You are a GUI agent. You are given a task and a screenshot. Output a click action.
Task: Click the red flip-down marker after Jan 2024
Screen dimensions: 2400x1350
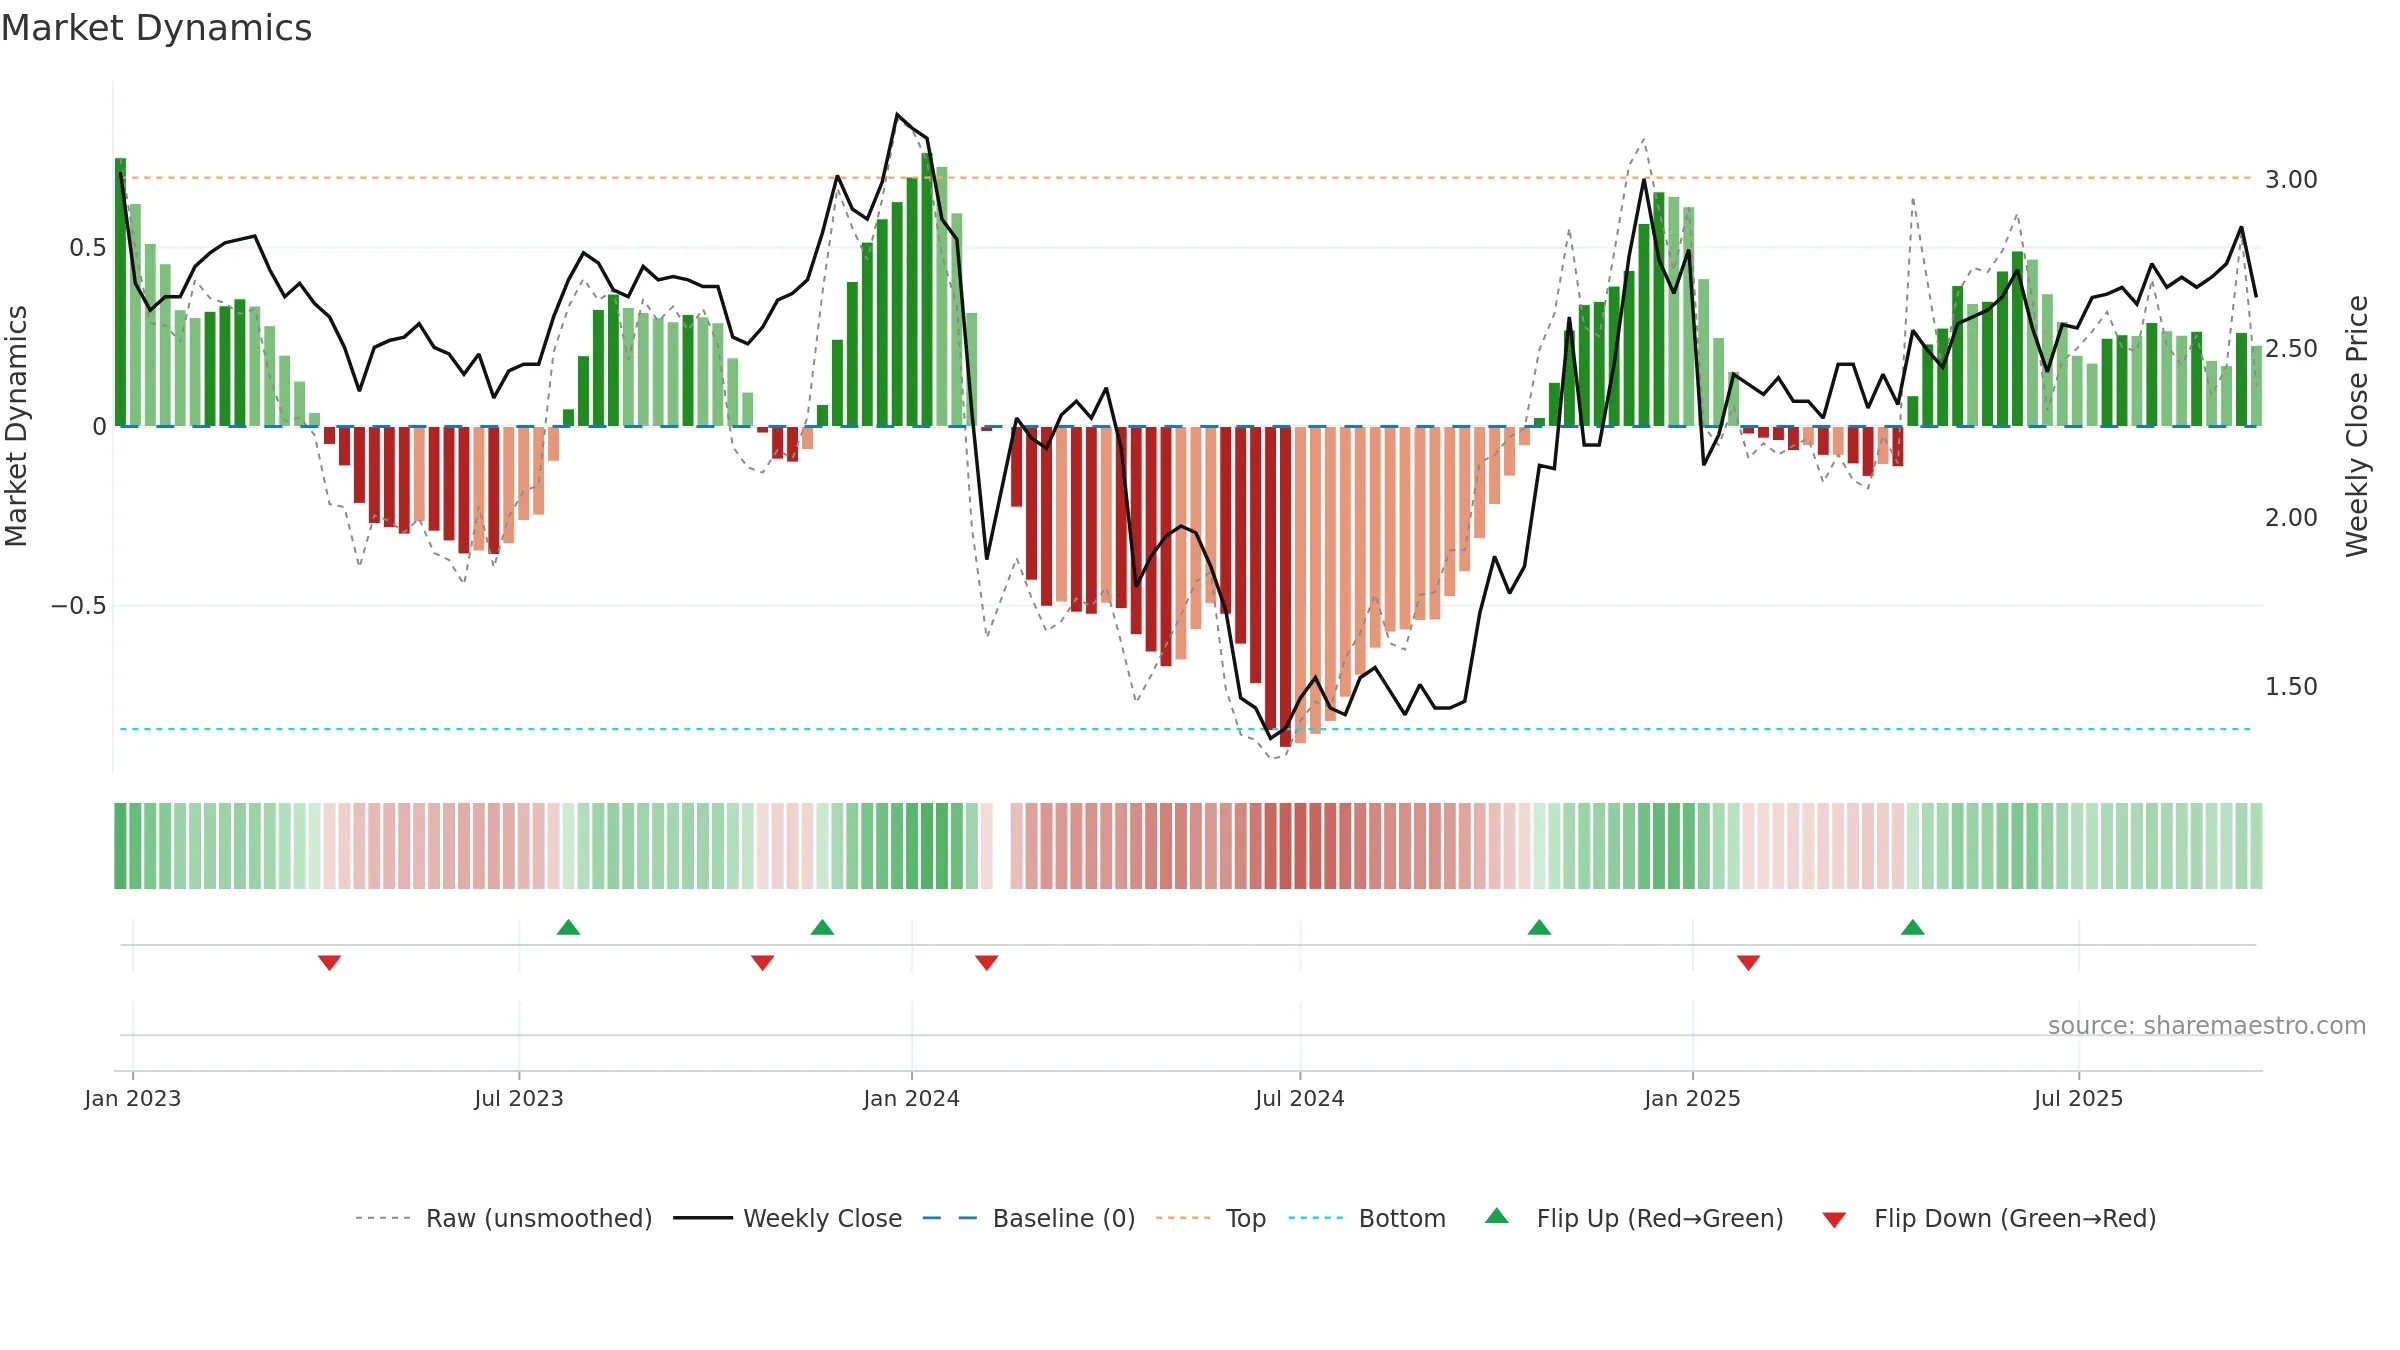[x=987, y=962]
